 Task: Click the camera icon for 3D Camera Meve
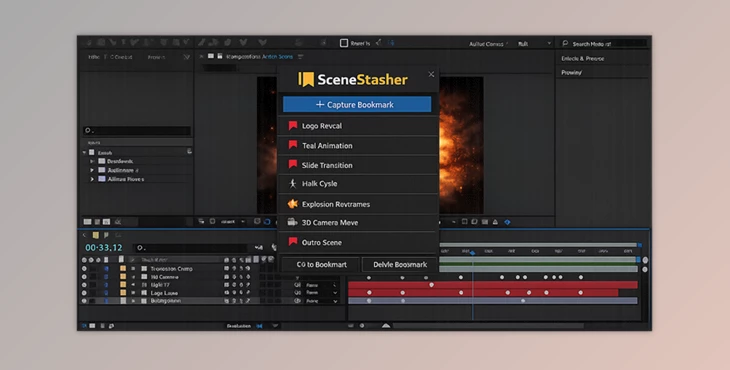tap(292, 222)
